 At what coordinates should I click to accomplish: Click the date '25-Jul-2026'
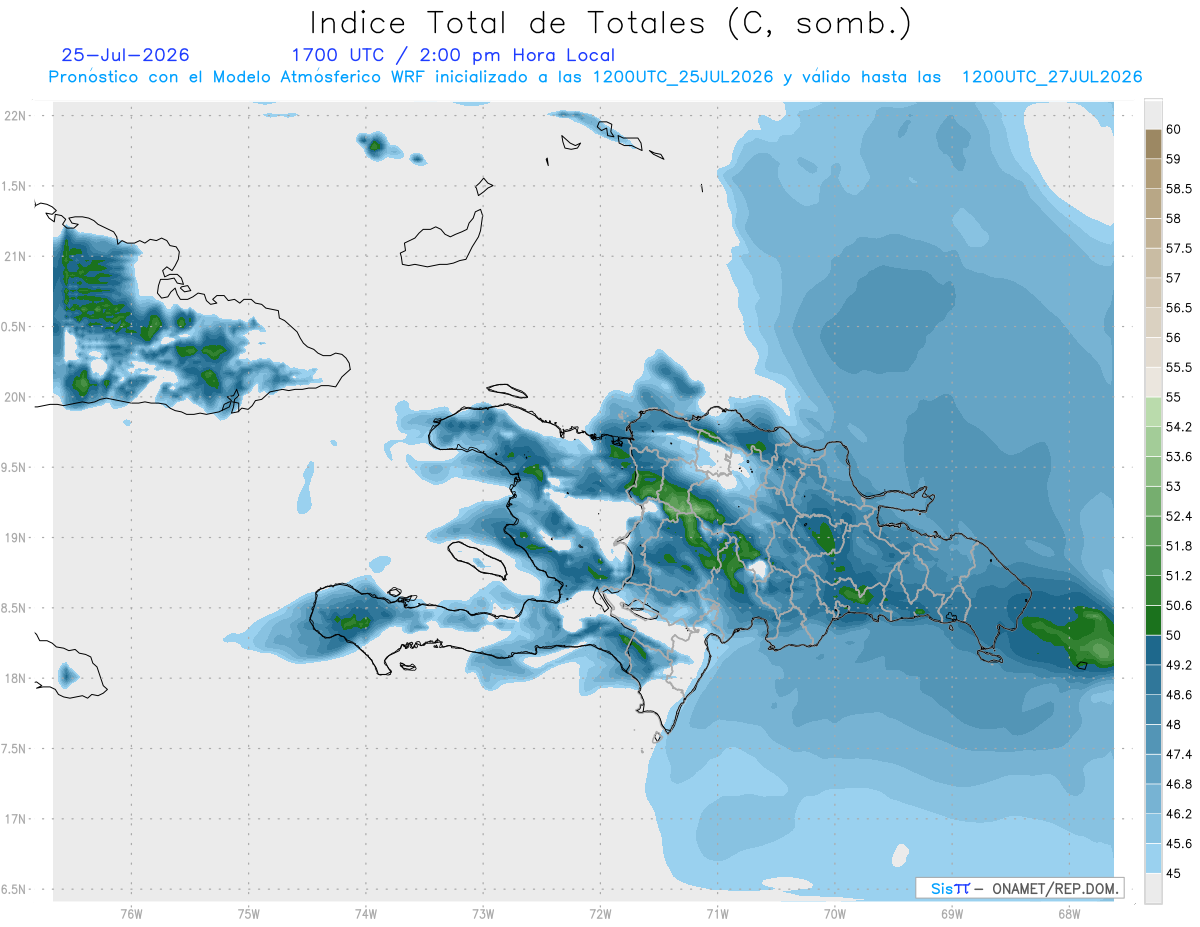[x=125, y=55]
